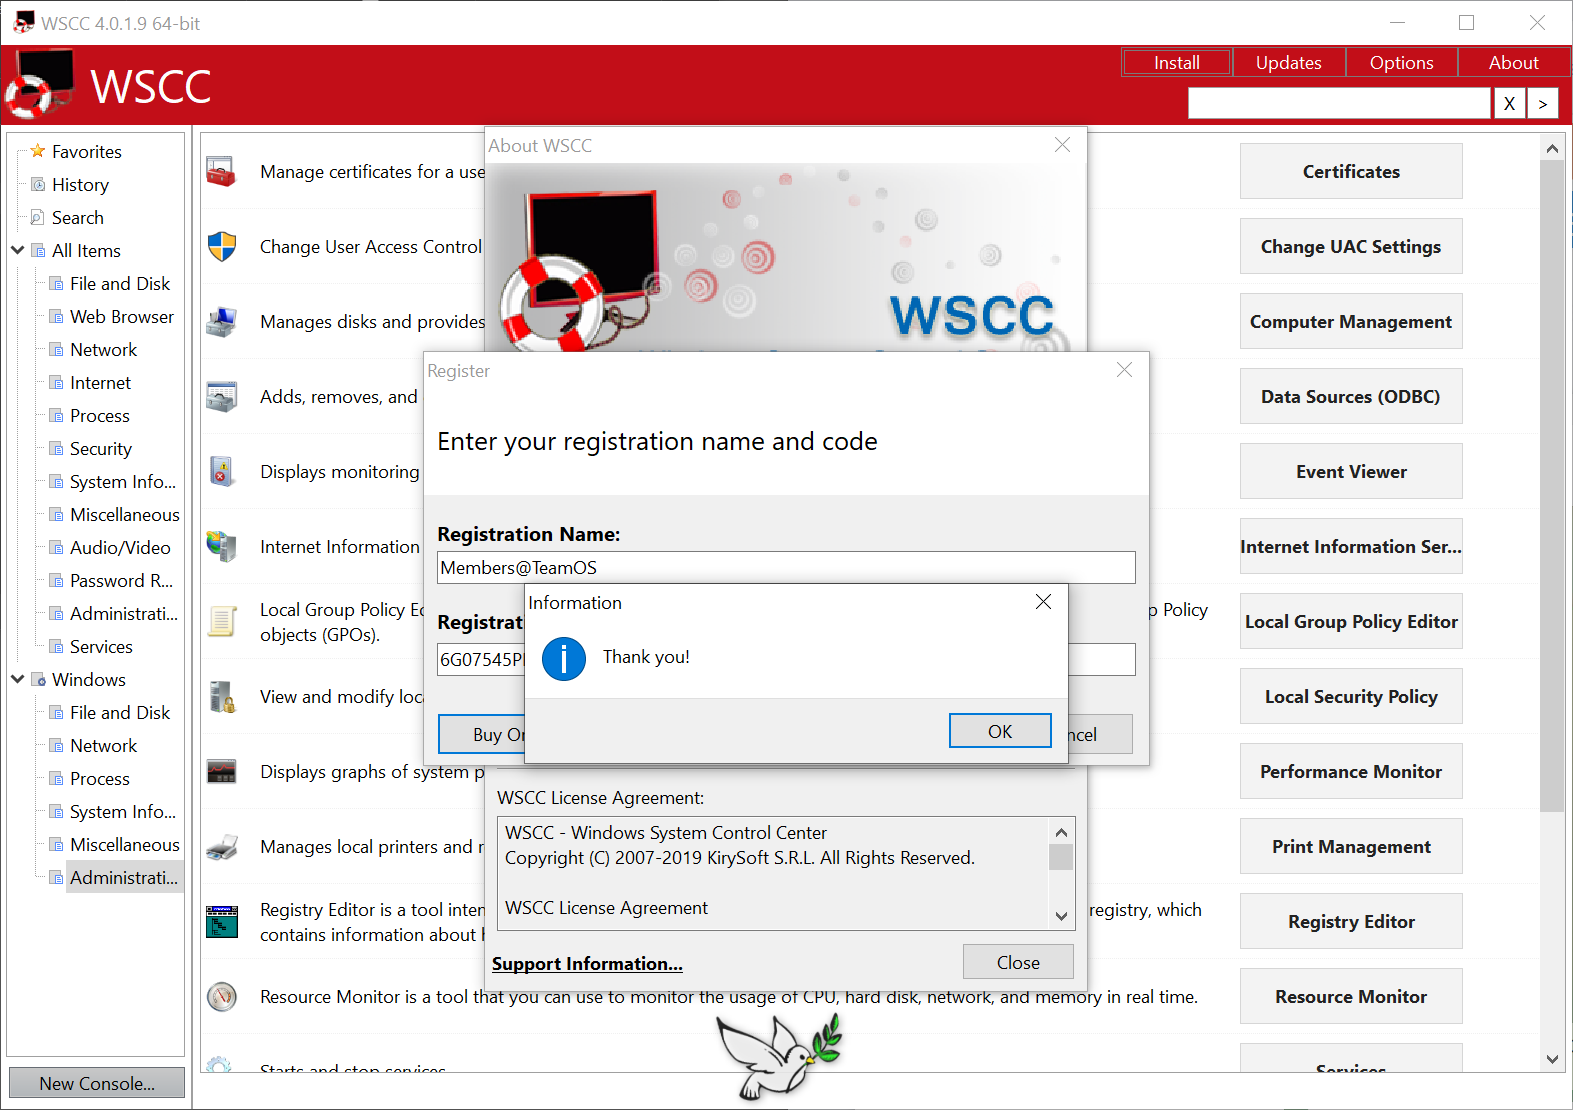The height and width of the screenshot is (1110, 1573).
Task: Click the Computer Management icon
Action: (x=221, y=322)
